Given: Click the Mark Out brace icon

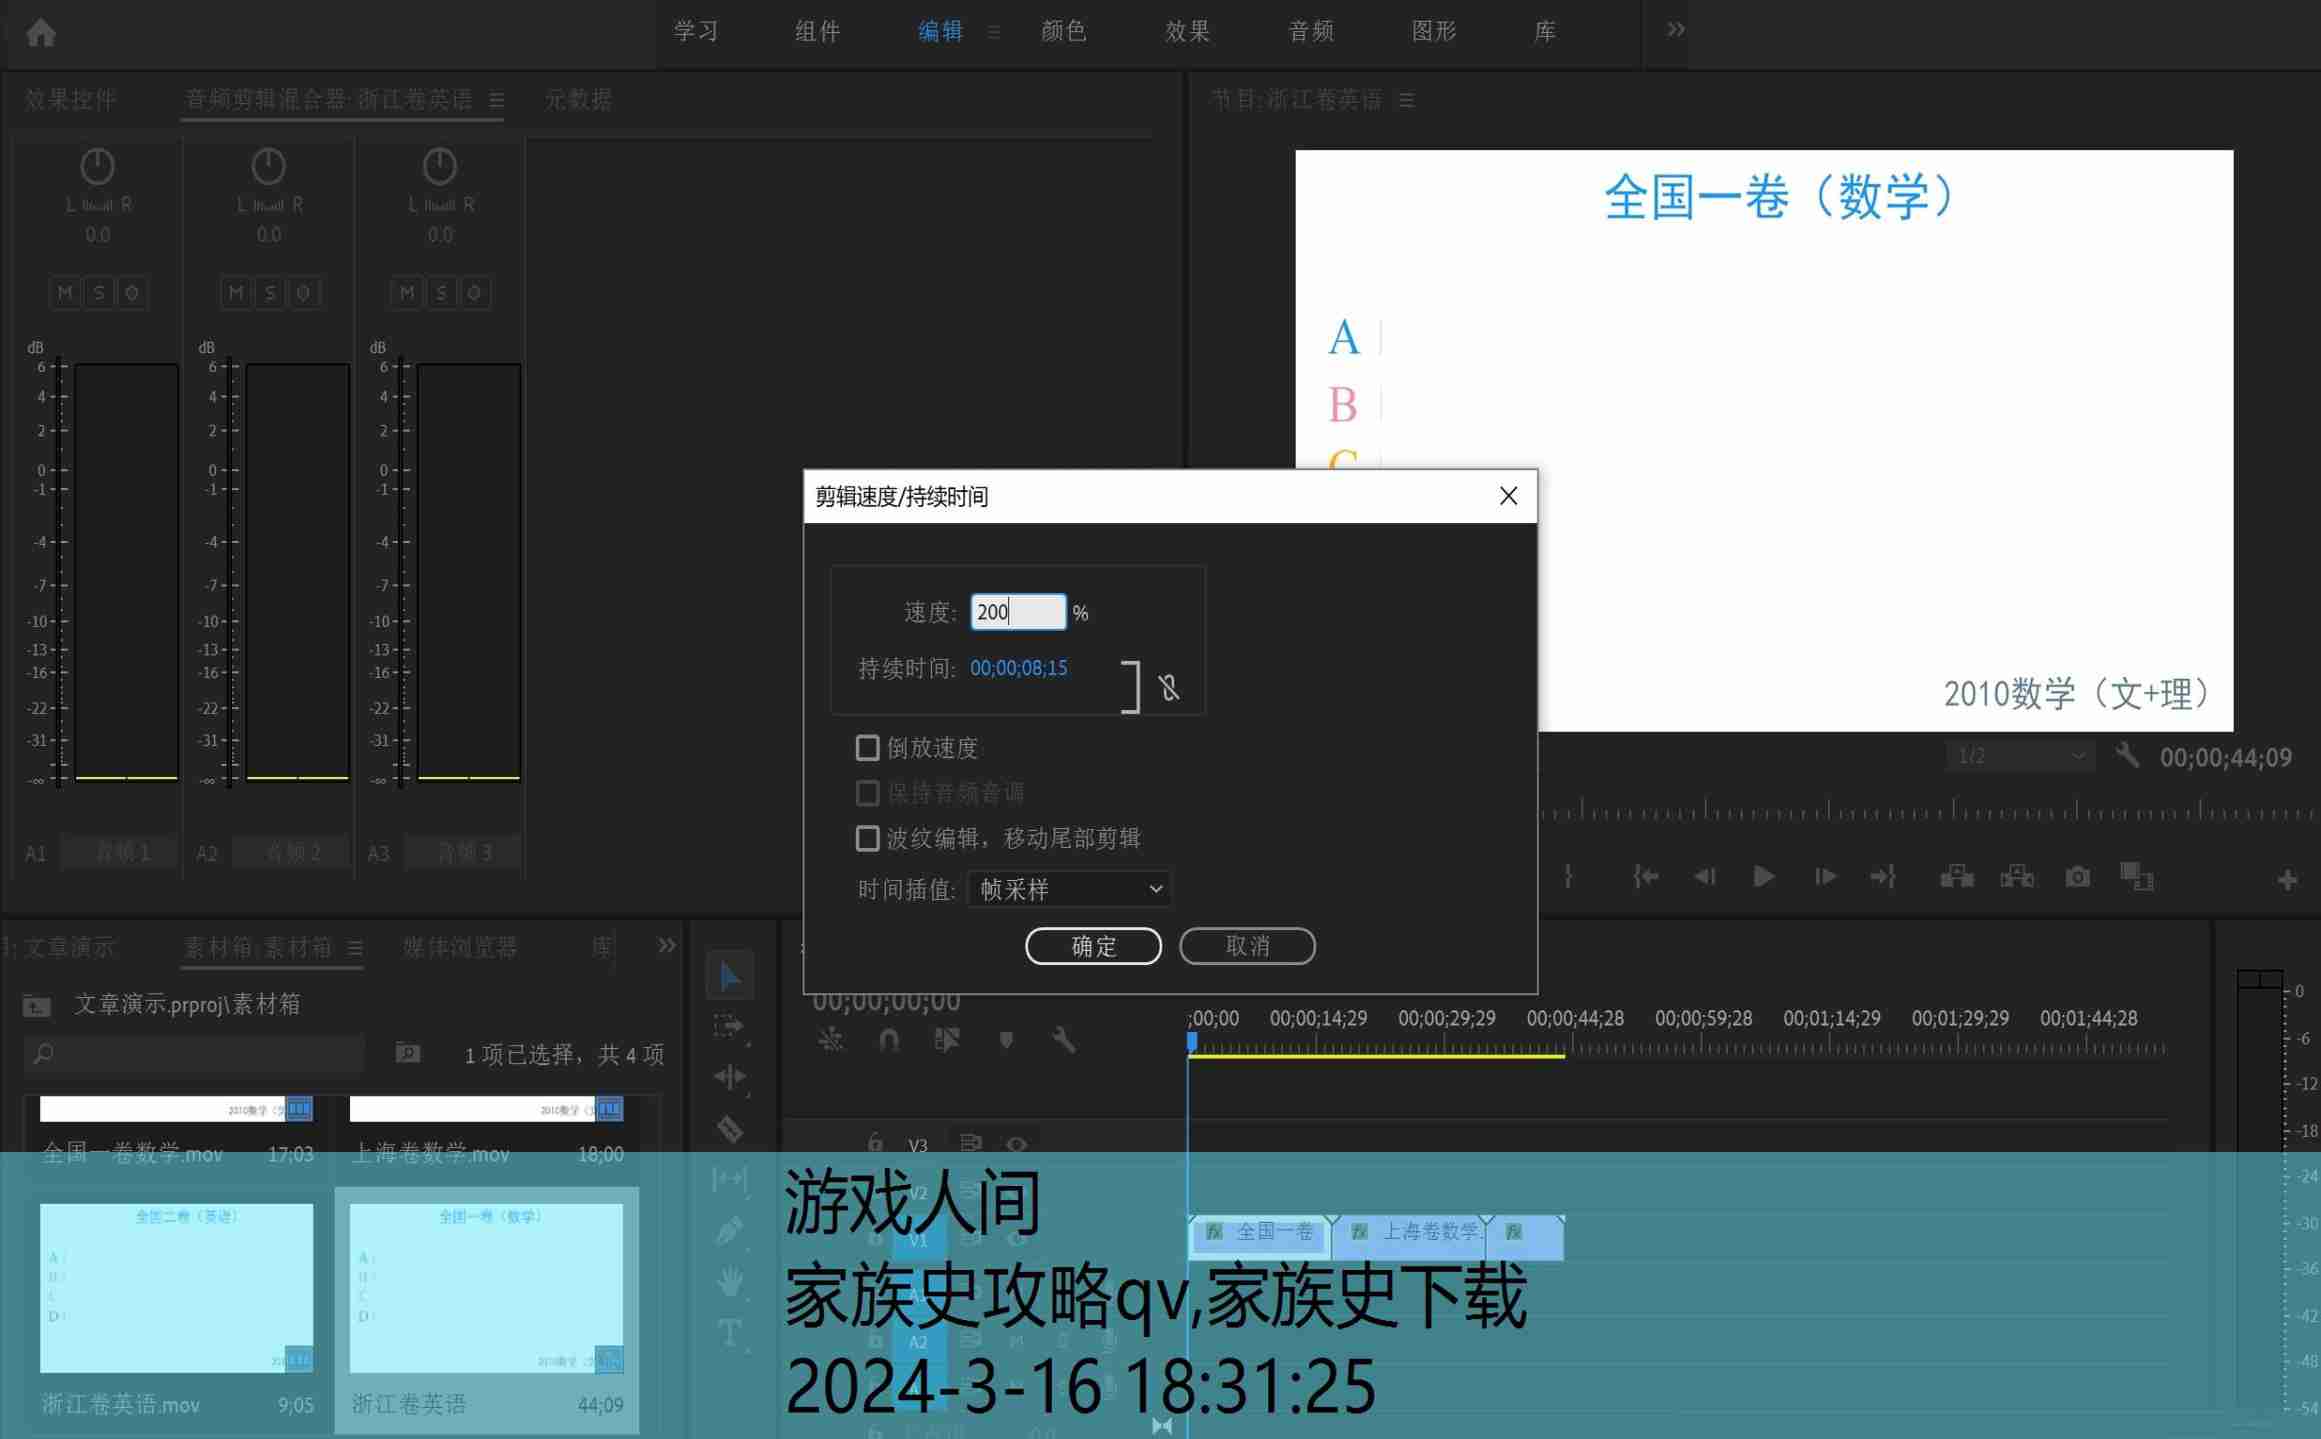Looking at the screenshot, I should 1568,877.
